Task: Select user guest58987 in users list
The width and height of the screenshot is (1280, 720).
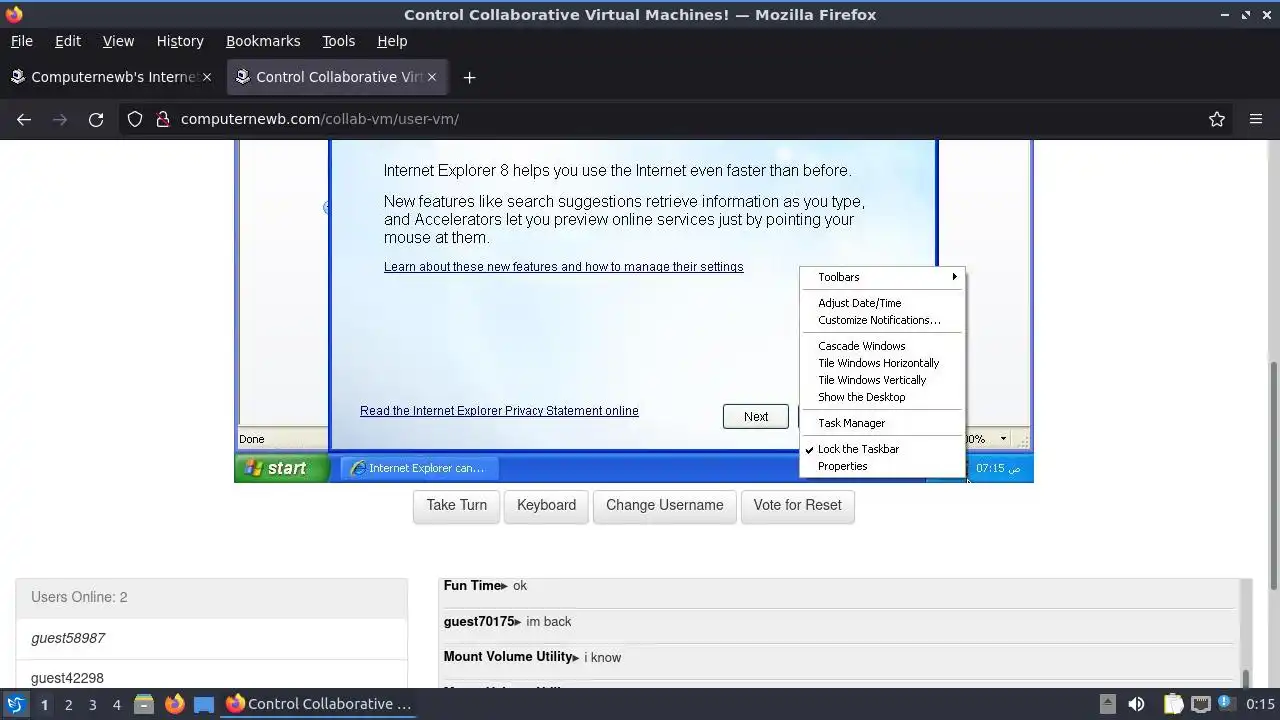Action: pos(211,638)
